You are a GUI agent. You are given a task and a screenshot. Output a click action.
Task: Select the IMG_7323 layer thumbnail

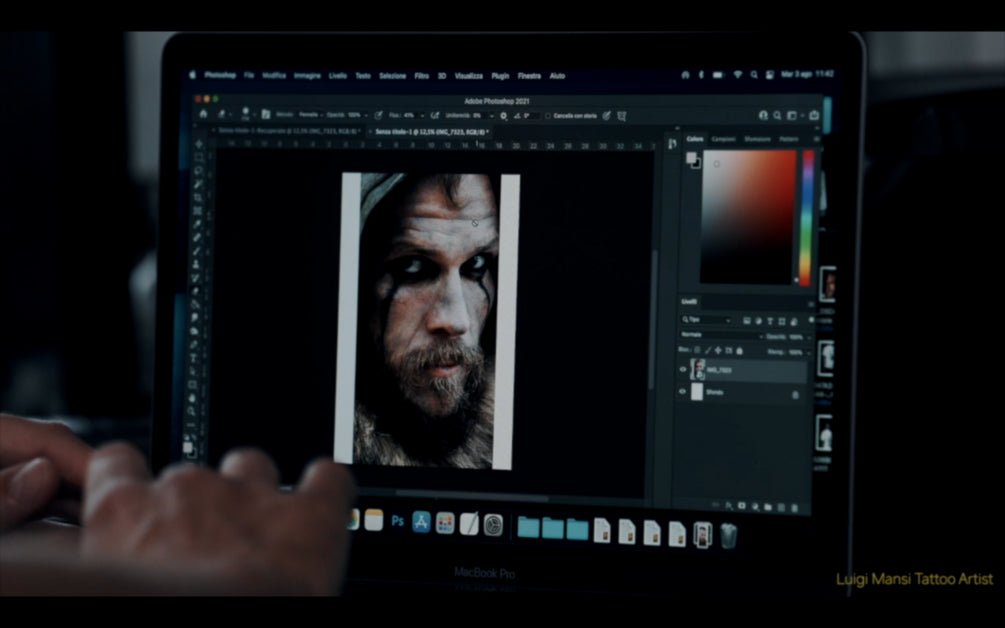click(x=698, y=370)
